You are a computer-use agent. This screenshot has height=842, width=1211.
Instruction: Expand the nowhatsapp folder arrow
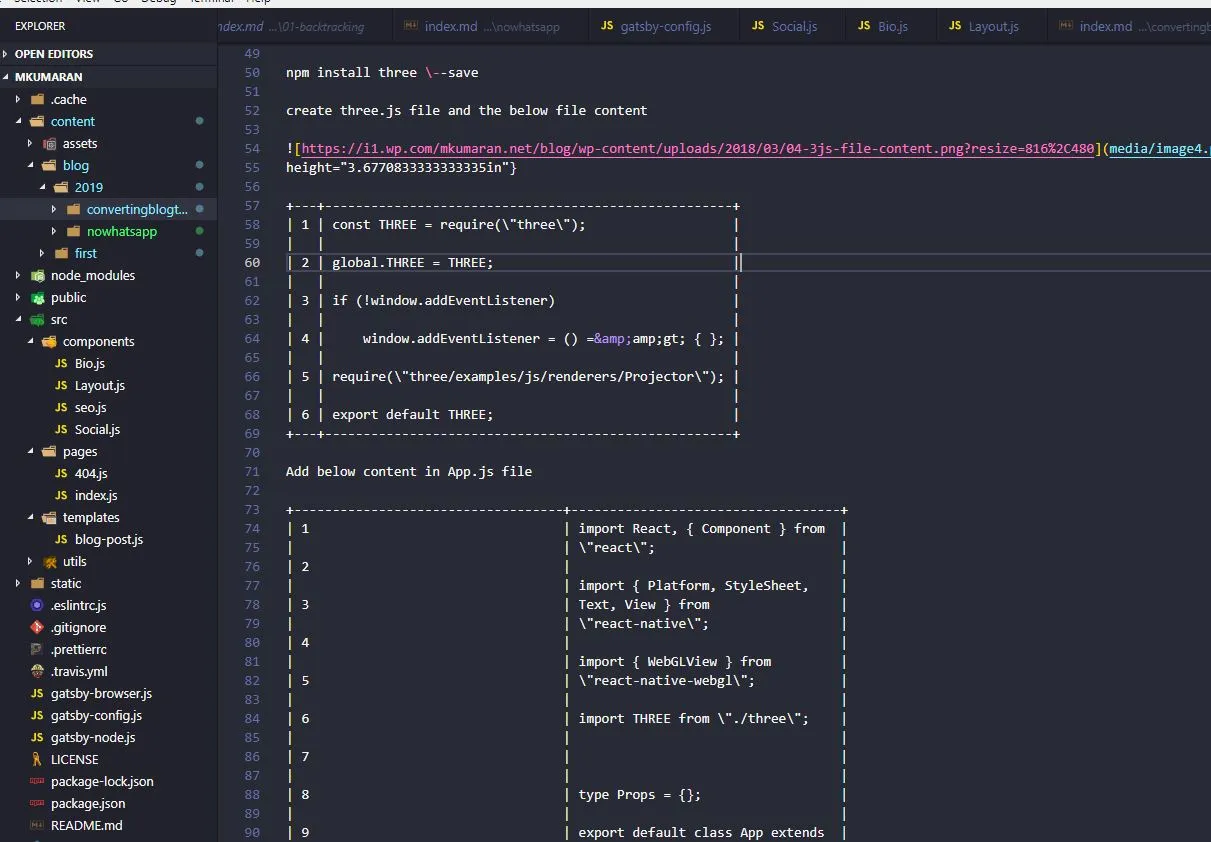click(x=54, y=231)
